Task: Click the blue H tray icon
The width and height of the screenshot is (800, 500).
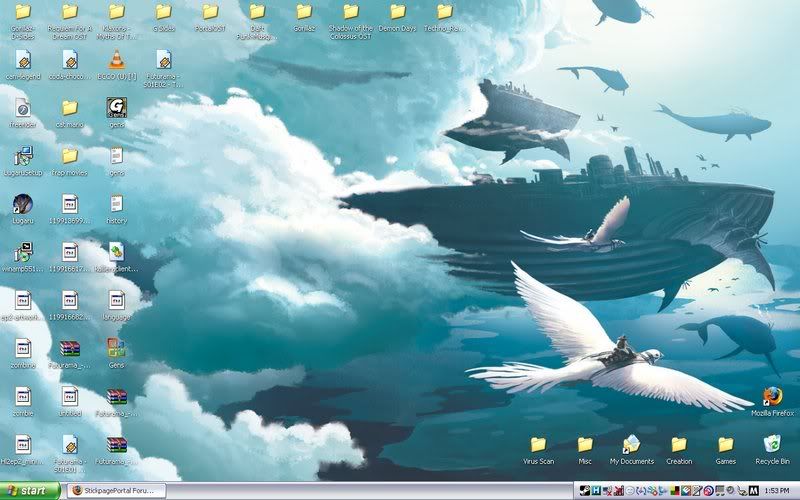Action: tap(595, 491)
